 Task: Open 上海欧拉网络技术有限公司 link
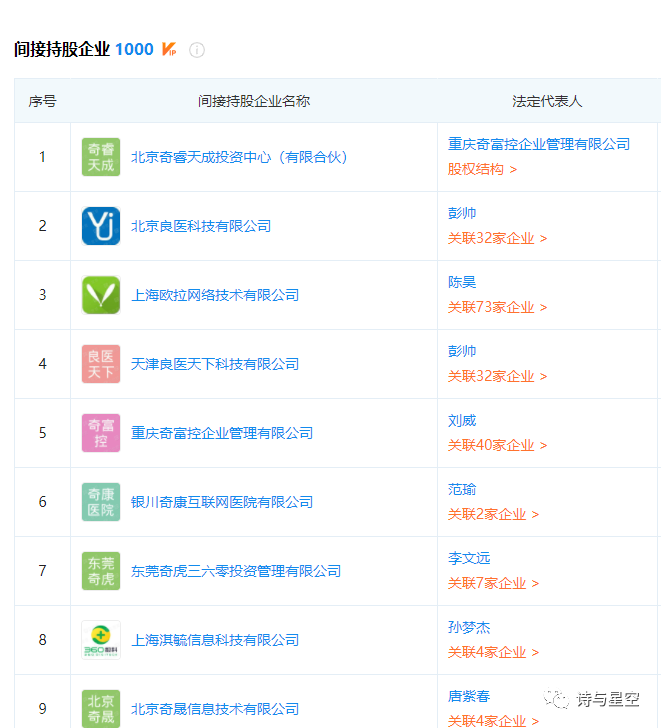(215, 295)
